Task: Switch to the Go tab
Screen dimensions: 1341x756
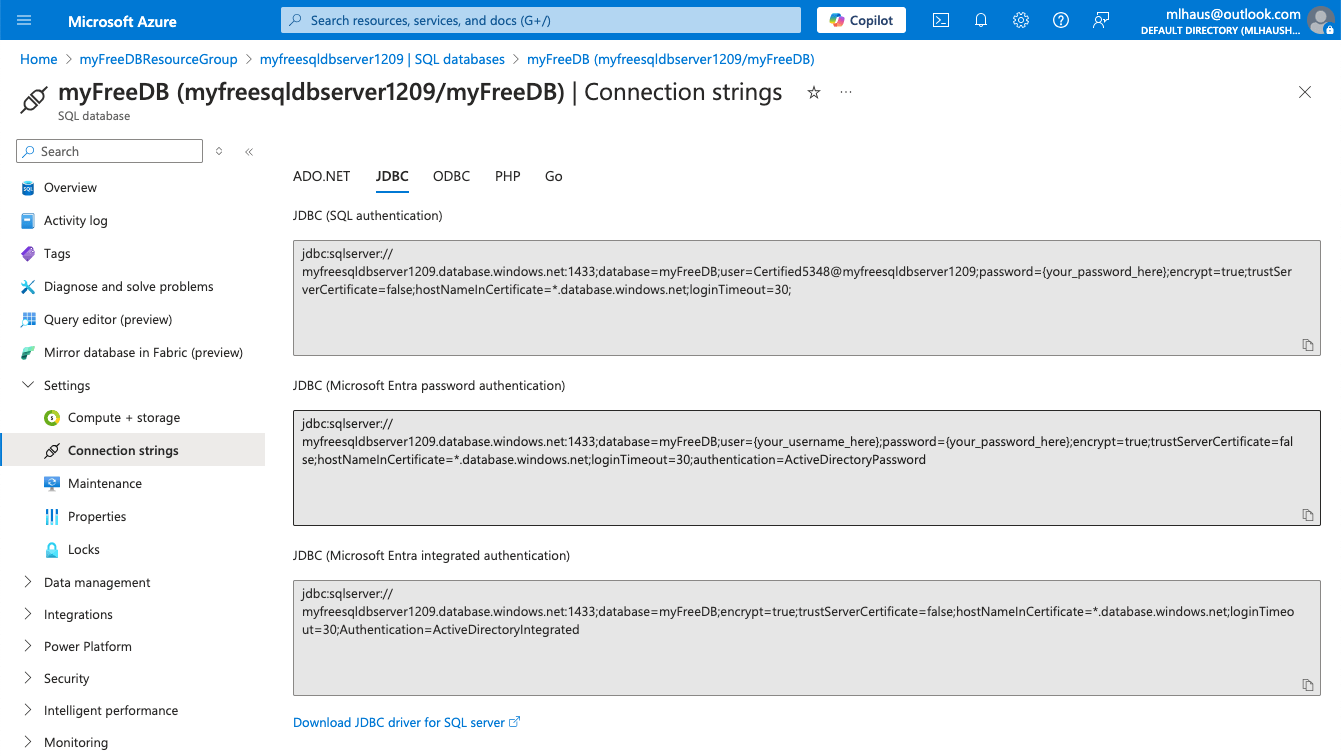Action: point(554,176)
